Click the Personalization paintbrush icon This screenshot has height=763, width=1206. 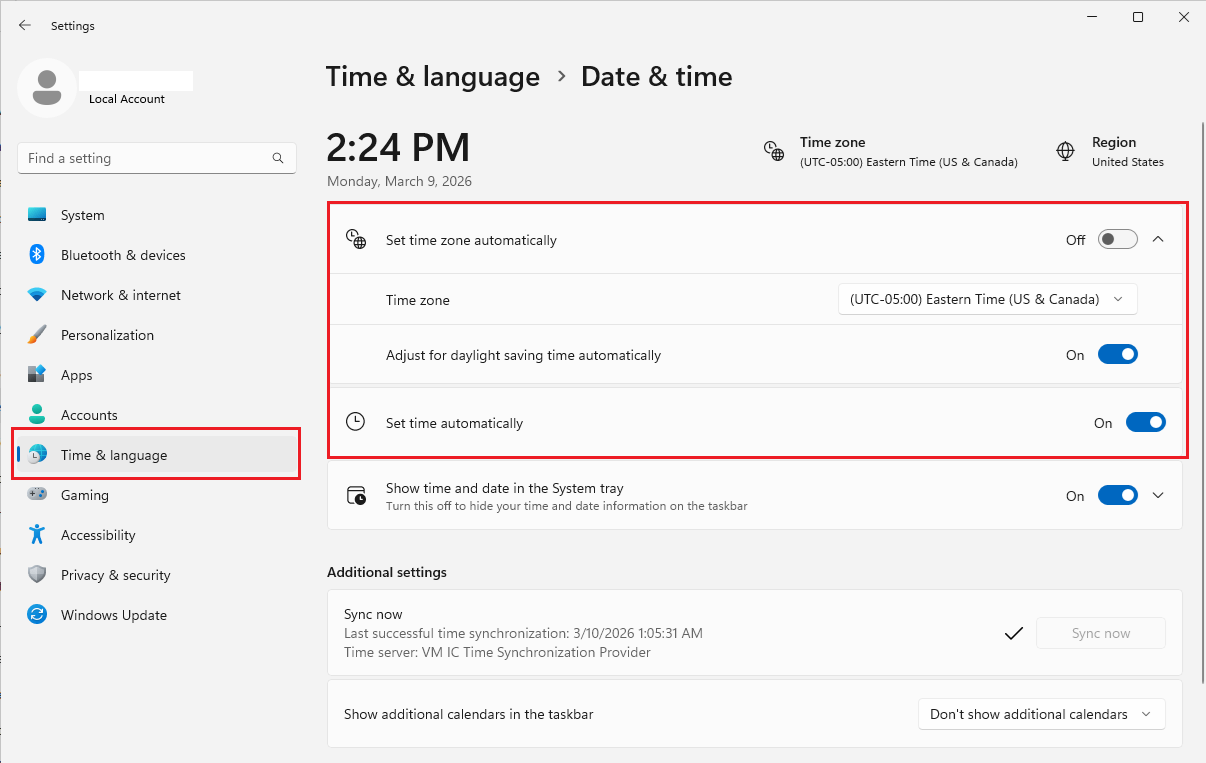(37, 335)
